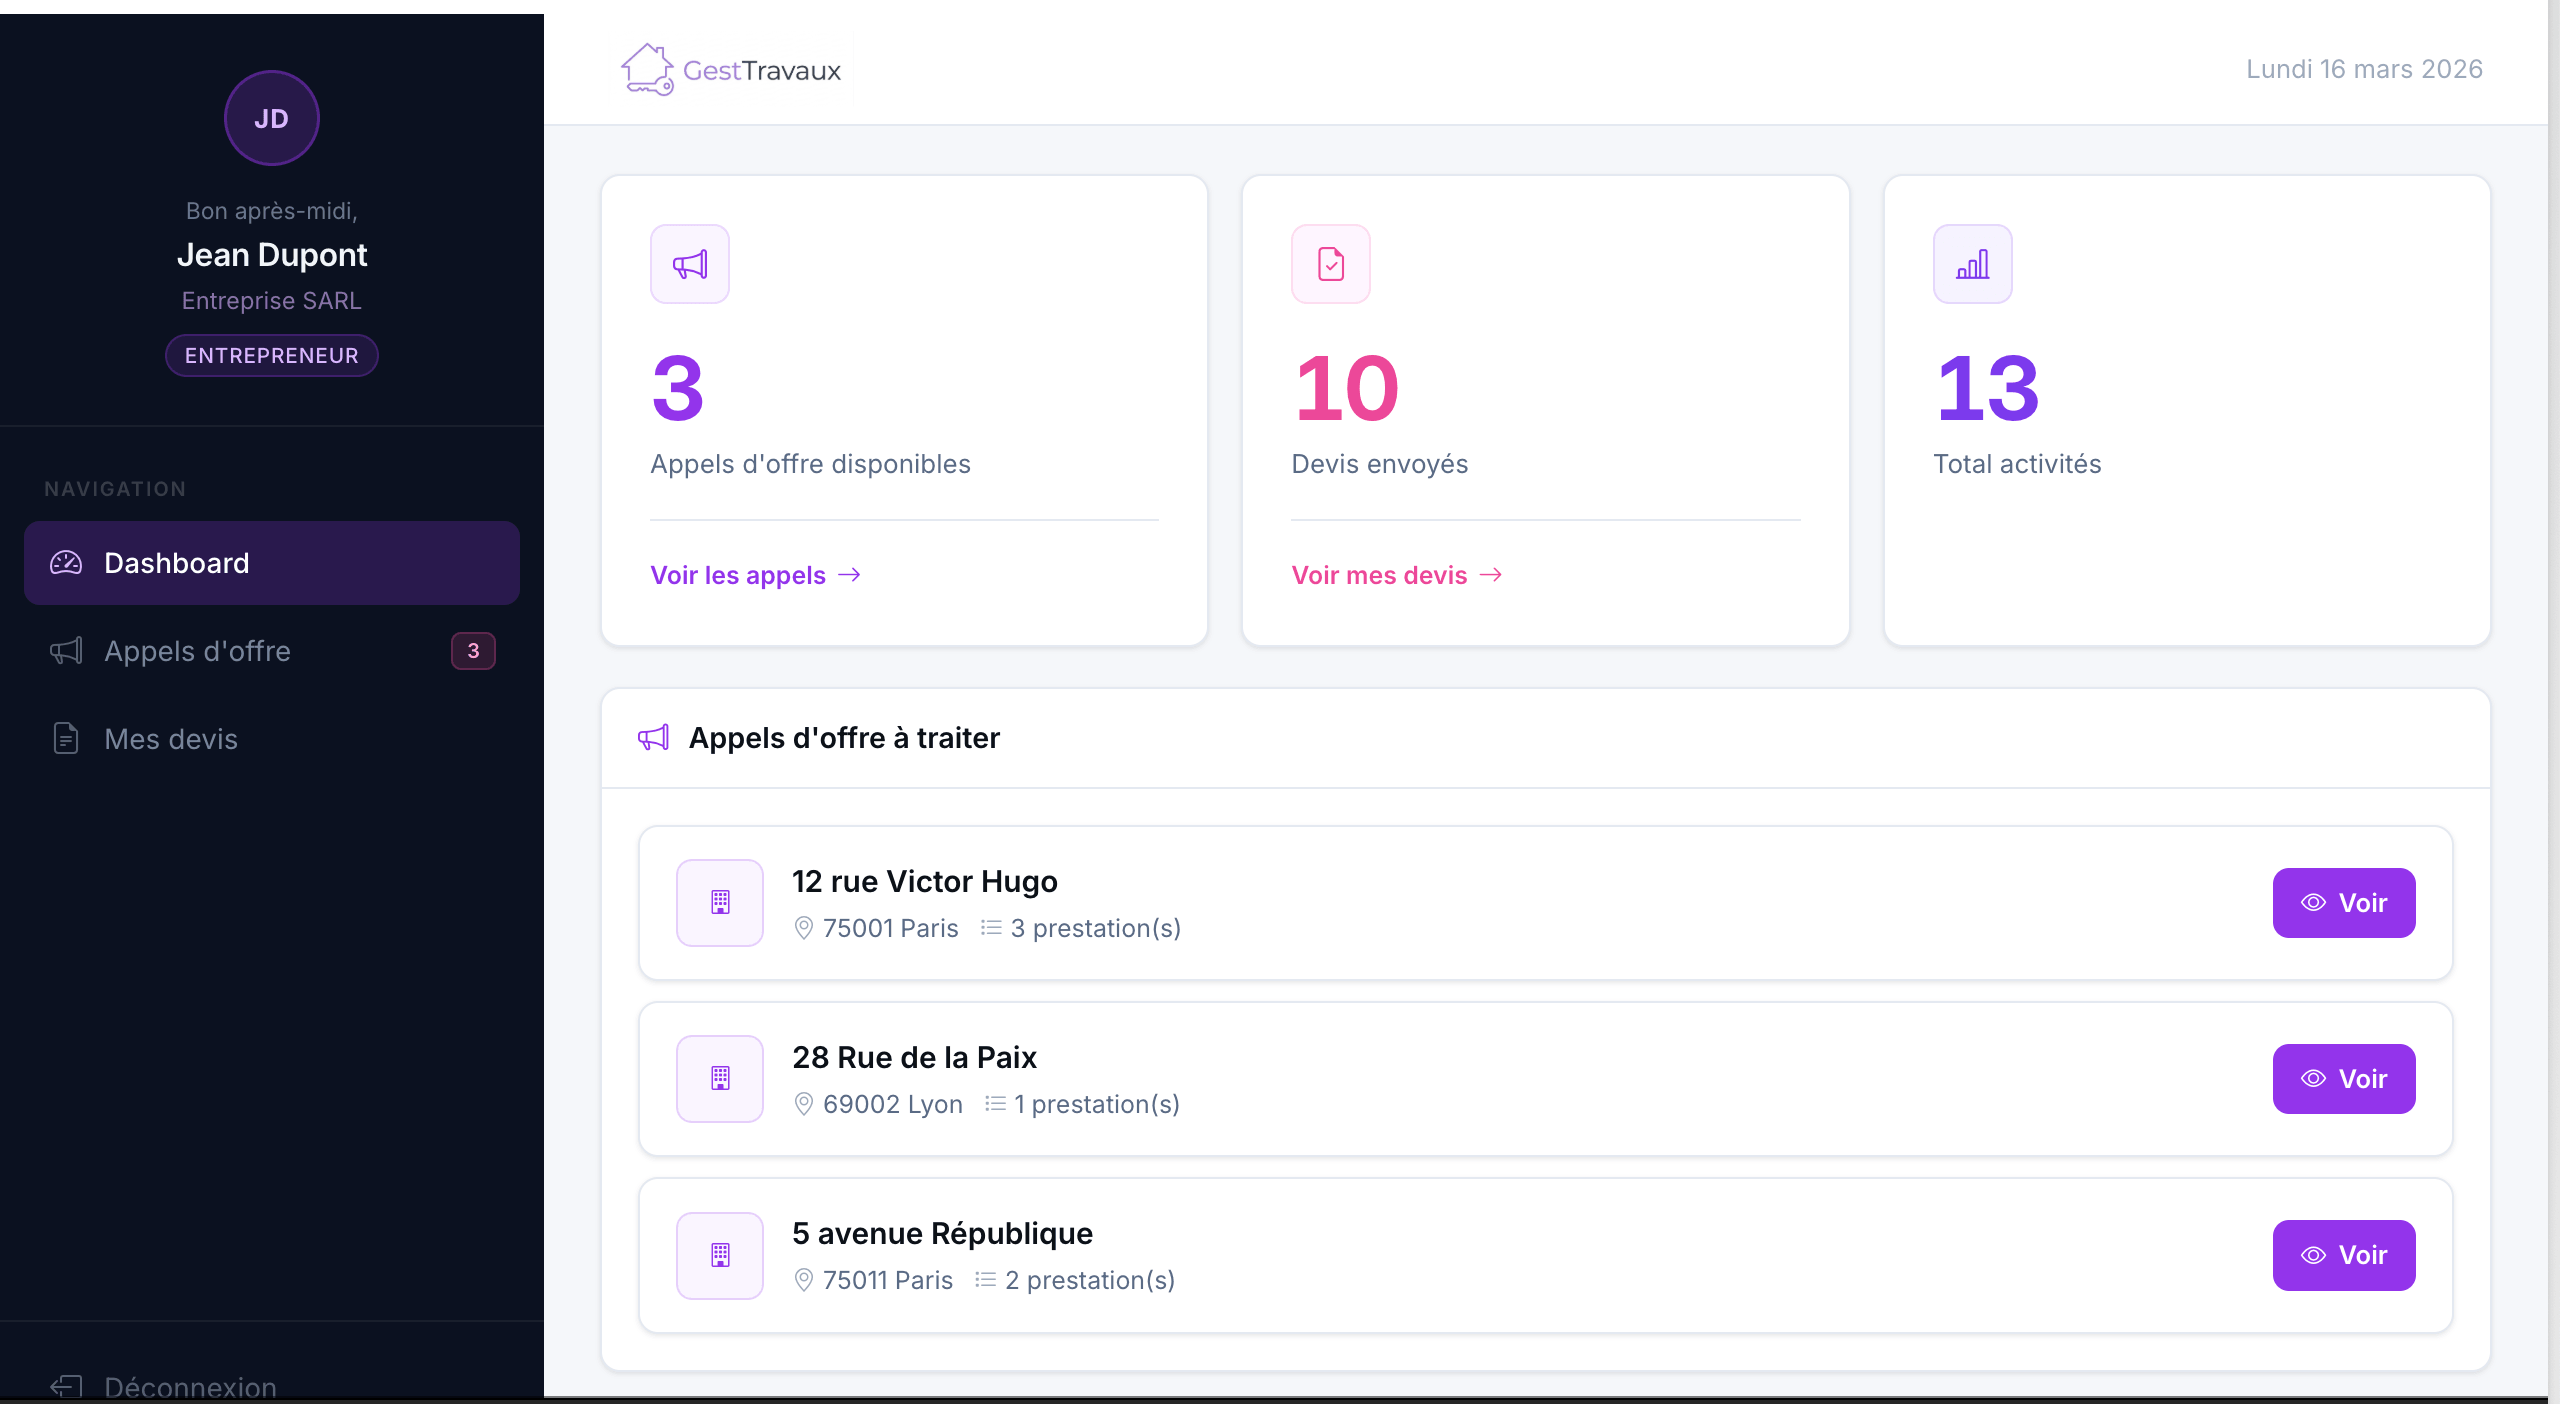Open Mes devis in the sidebar
Screen dimensions: 2560x1404
[x=171, y=739]
